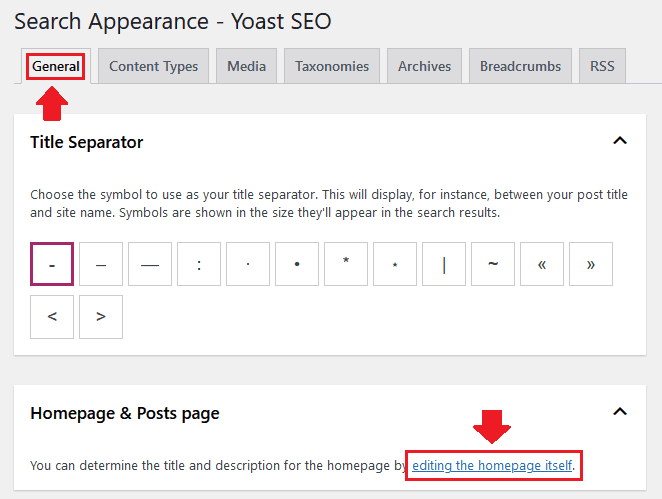Collapse the Title Separator section
The image size is (662, 499).
coord(620,141)
